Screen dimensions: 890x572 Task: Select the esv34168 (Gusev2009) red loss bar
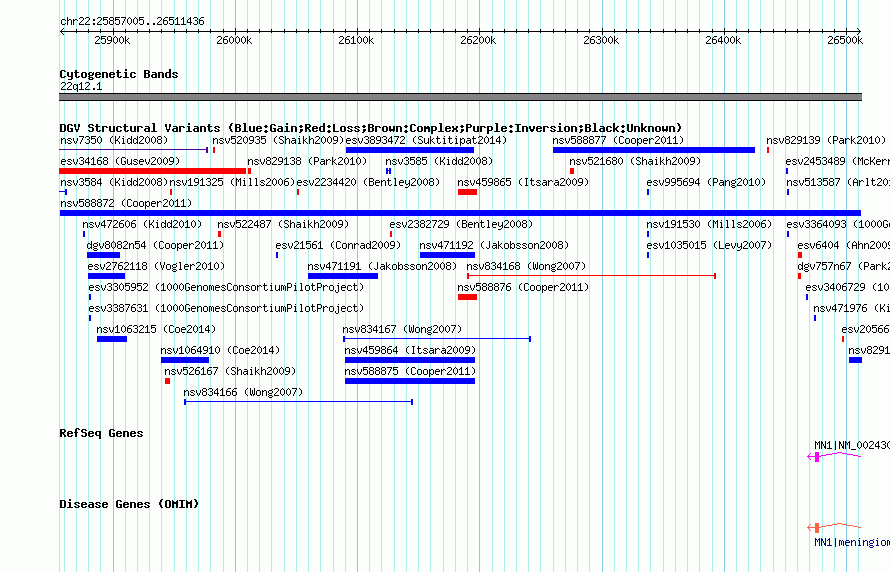[153, 171]
